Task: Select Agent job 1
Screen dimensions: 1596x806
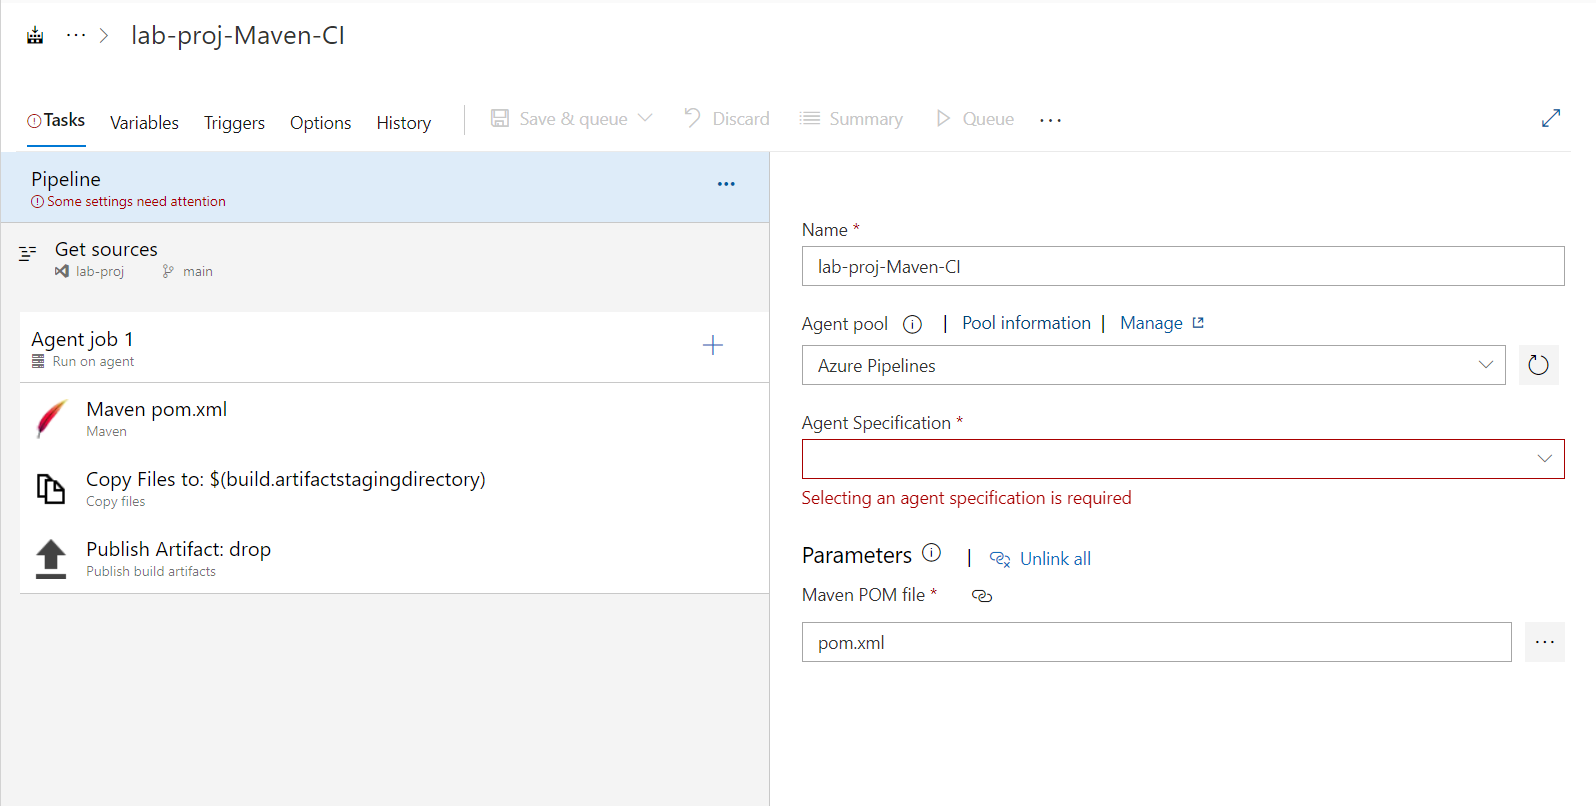Action: pyautogui.click(x=395, y=347)
